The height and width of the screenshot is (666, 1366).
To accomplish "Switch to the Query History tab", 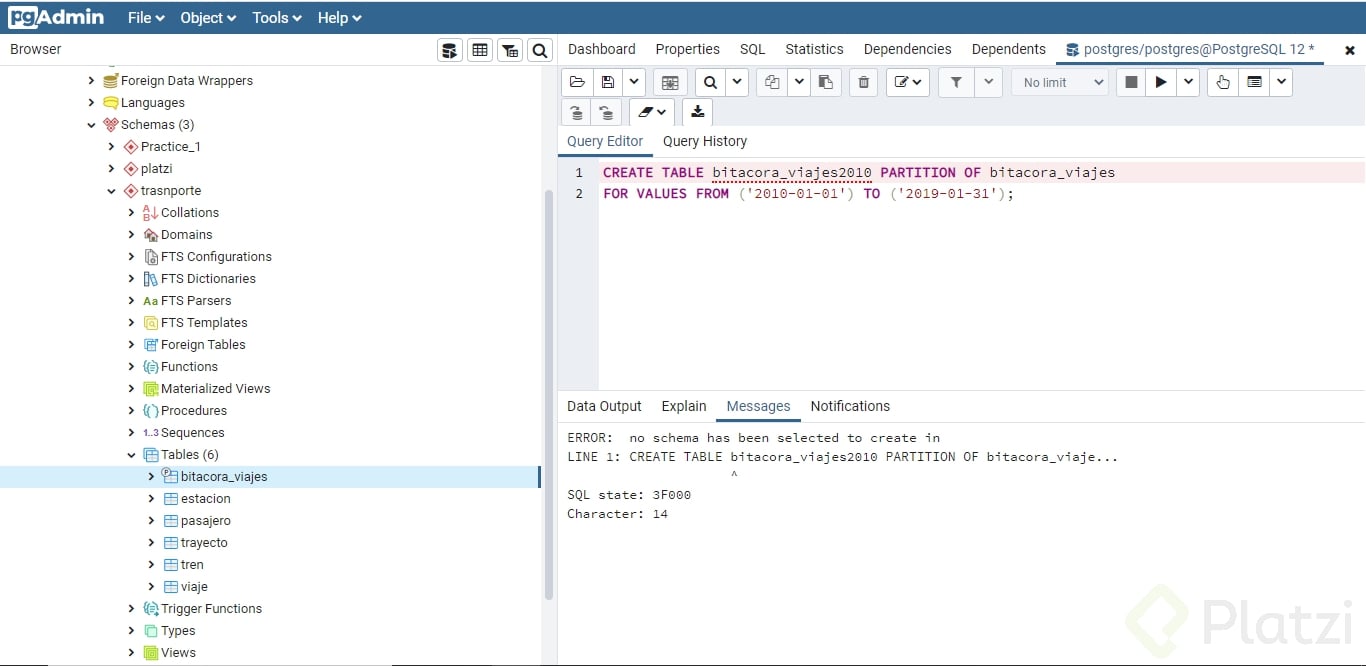I will (705, 141).
